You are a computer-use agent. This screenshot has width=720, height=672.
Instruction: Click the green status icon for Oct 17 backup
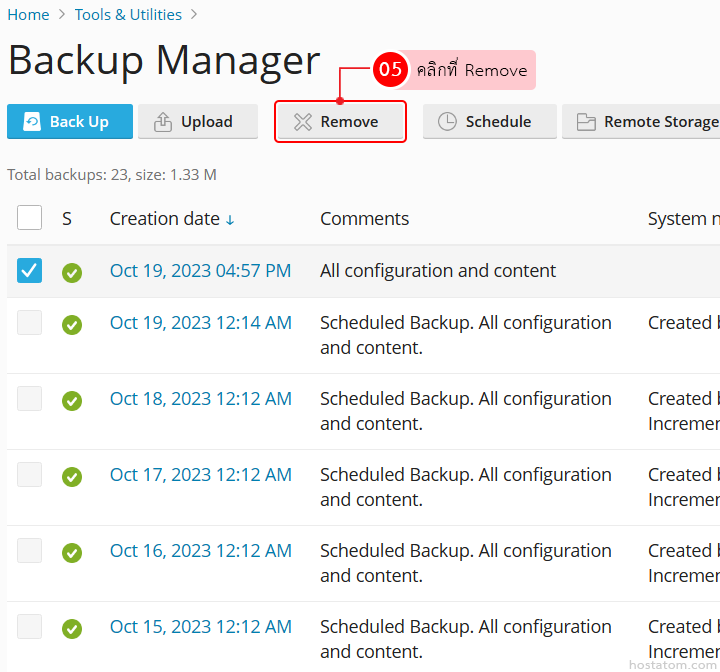tap(72, 476)
